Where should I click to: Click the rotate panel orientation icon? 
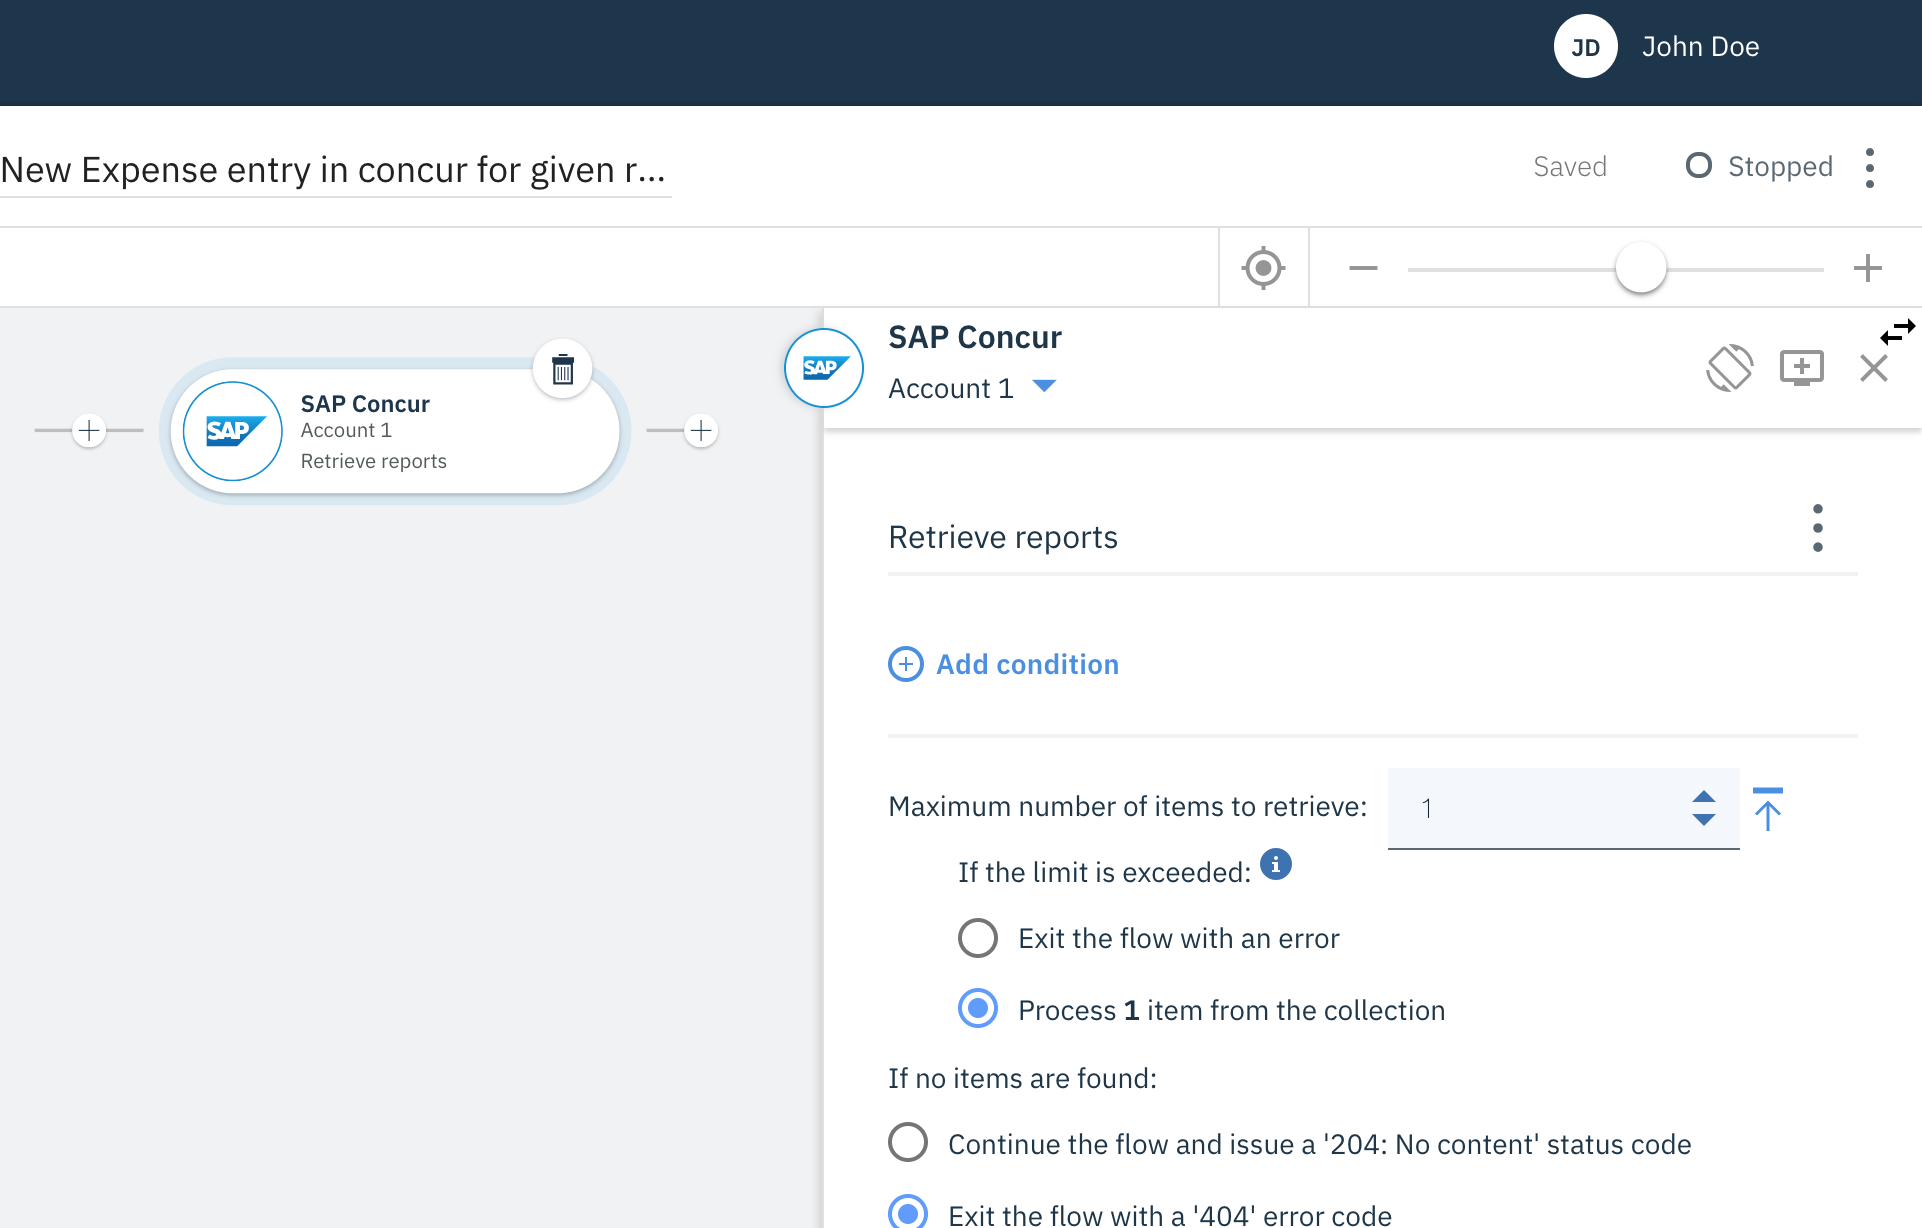click(1730, 368)
